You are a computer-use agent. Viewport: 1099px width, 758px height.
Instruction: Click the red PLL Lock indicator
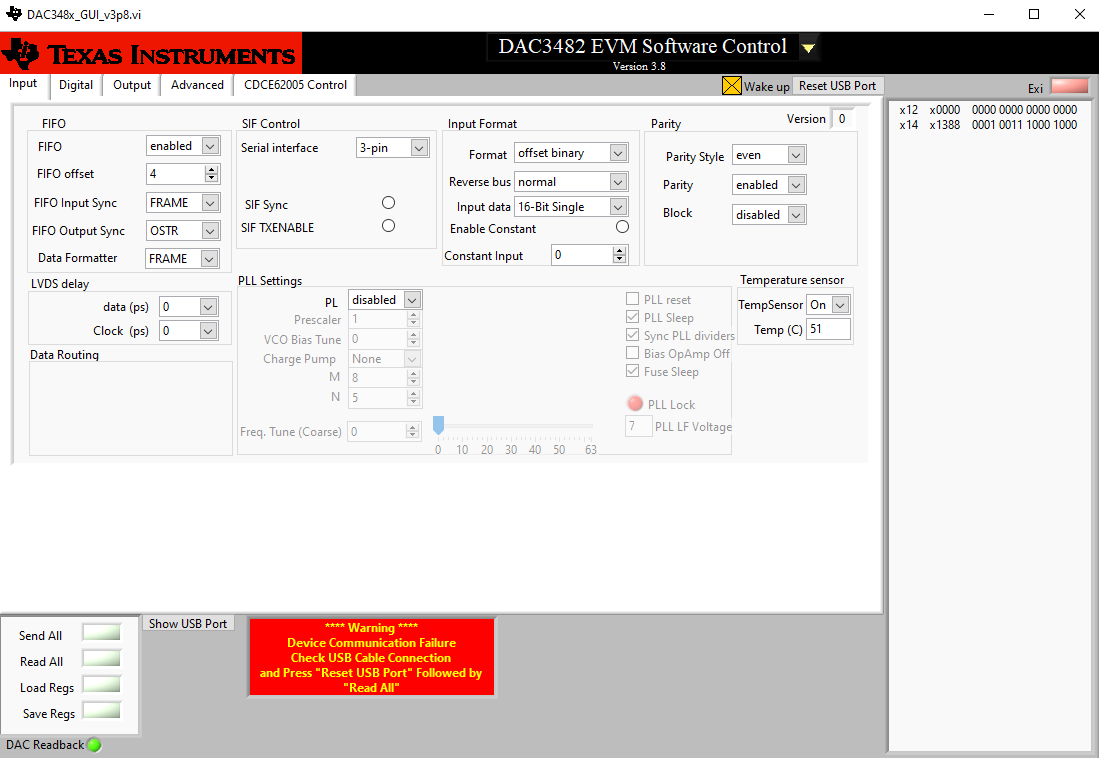[x=635, y=404]
